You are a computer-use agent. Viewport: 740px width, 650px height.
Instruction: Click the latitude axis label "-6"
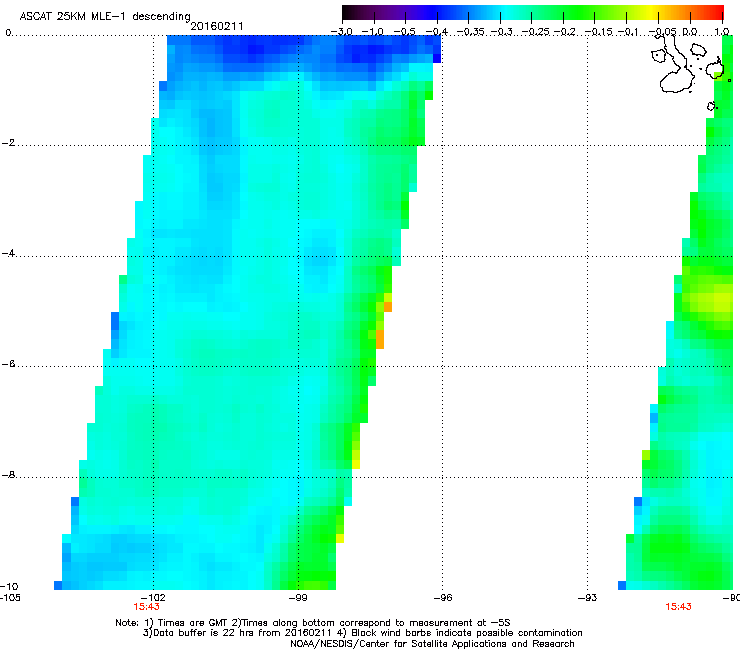[x=8, y=364]
